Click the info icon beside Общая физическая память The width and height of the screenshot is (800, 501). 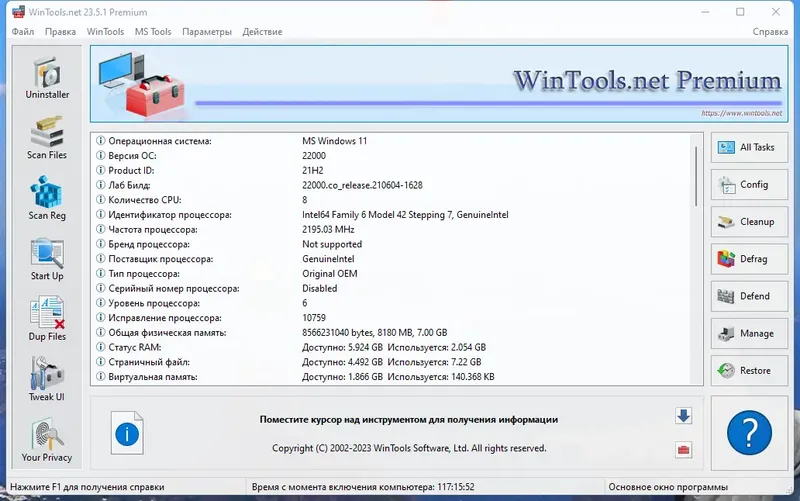point(101,333)
